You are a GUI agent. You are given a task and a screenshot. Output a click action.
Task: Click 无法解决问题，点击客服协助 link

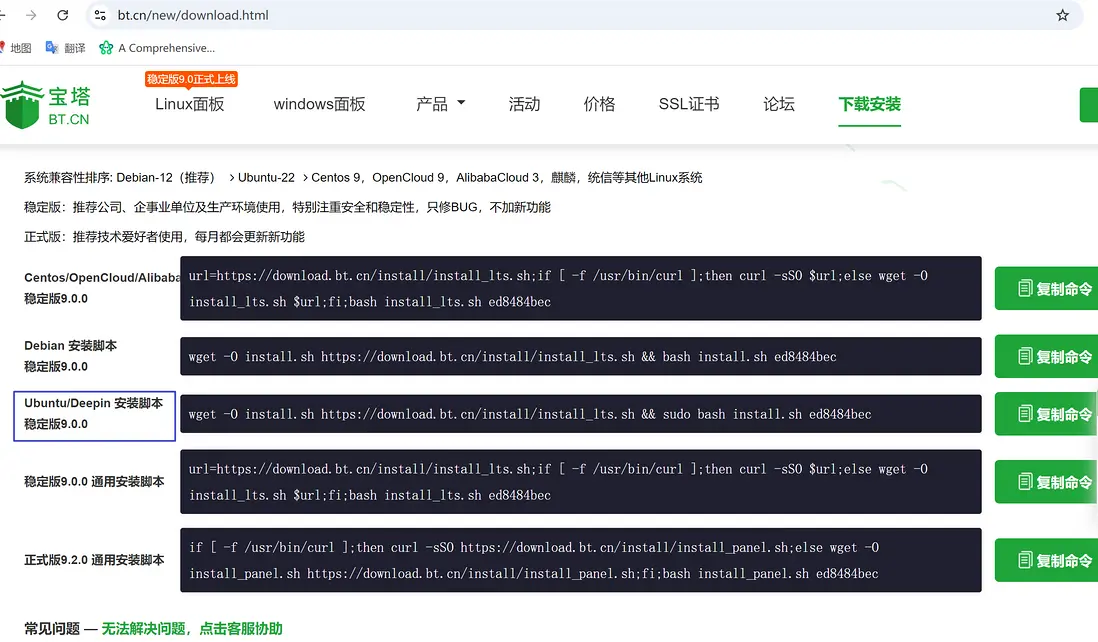(x=192, y=629)
